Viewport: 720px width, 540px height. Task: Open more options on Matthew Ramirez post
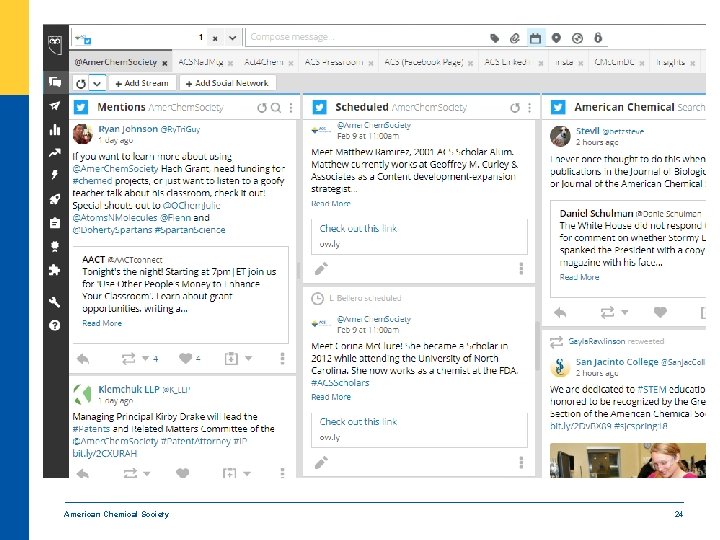coord(521,268)
